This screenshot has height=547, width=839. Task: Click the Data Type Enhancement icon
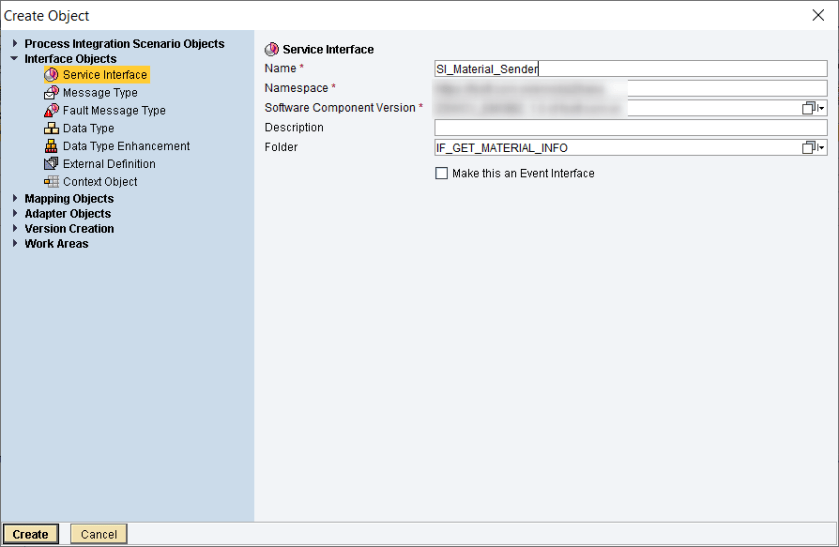(x=52, y=146)
